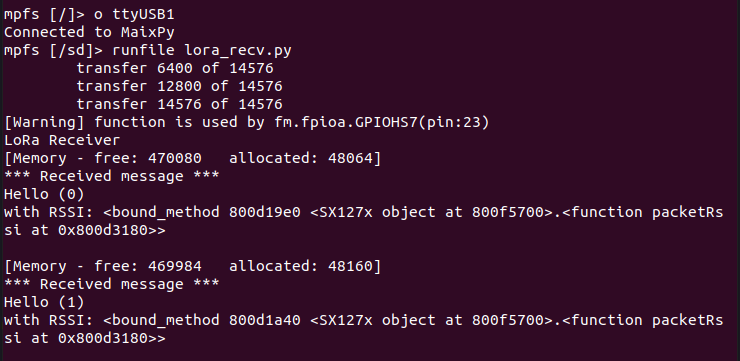Image resolution: width=740 pixels, height=361 pixels.
Task: Click the 'o ttyUSB1' command text
Action: (x=134, y=15)
